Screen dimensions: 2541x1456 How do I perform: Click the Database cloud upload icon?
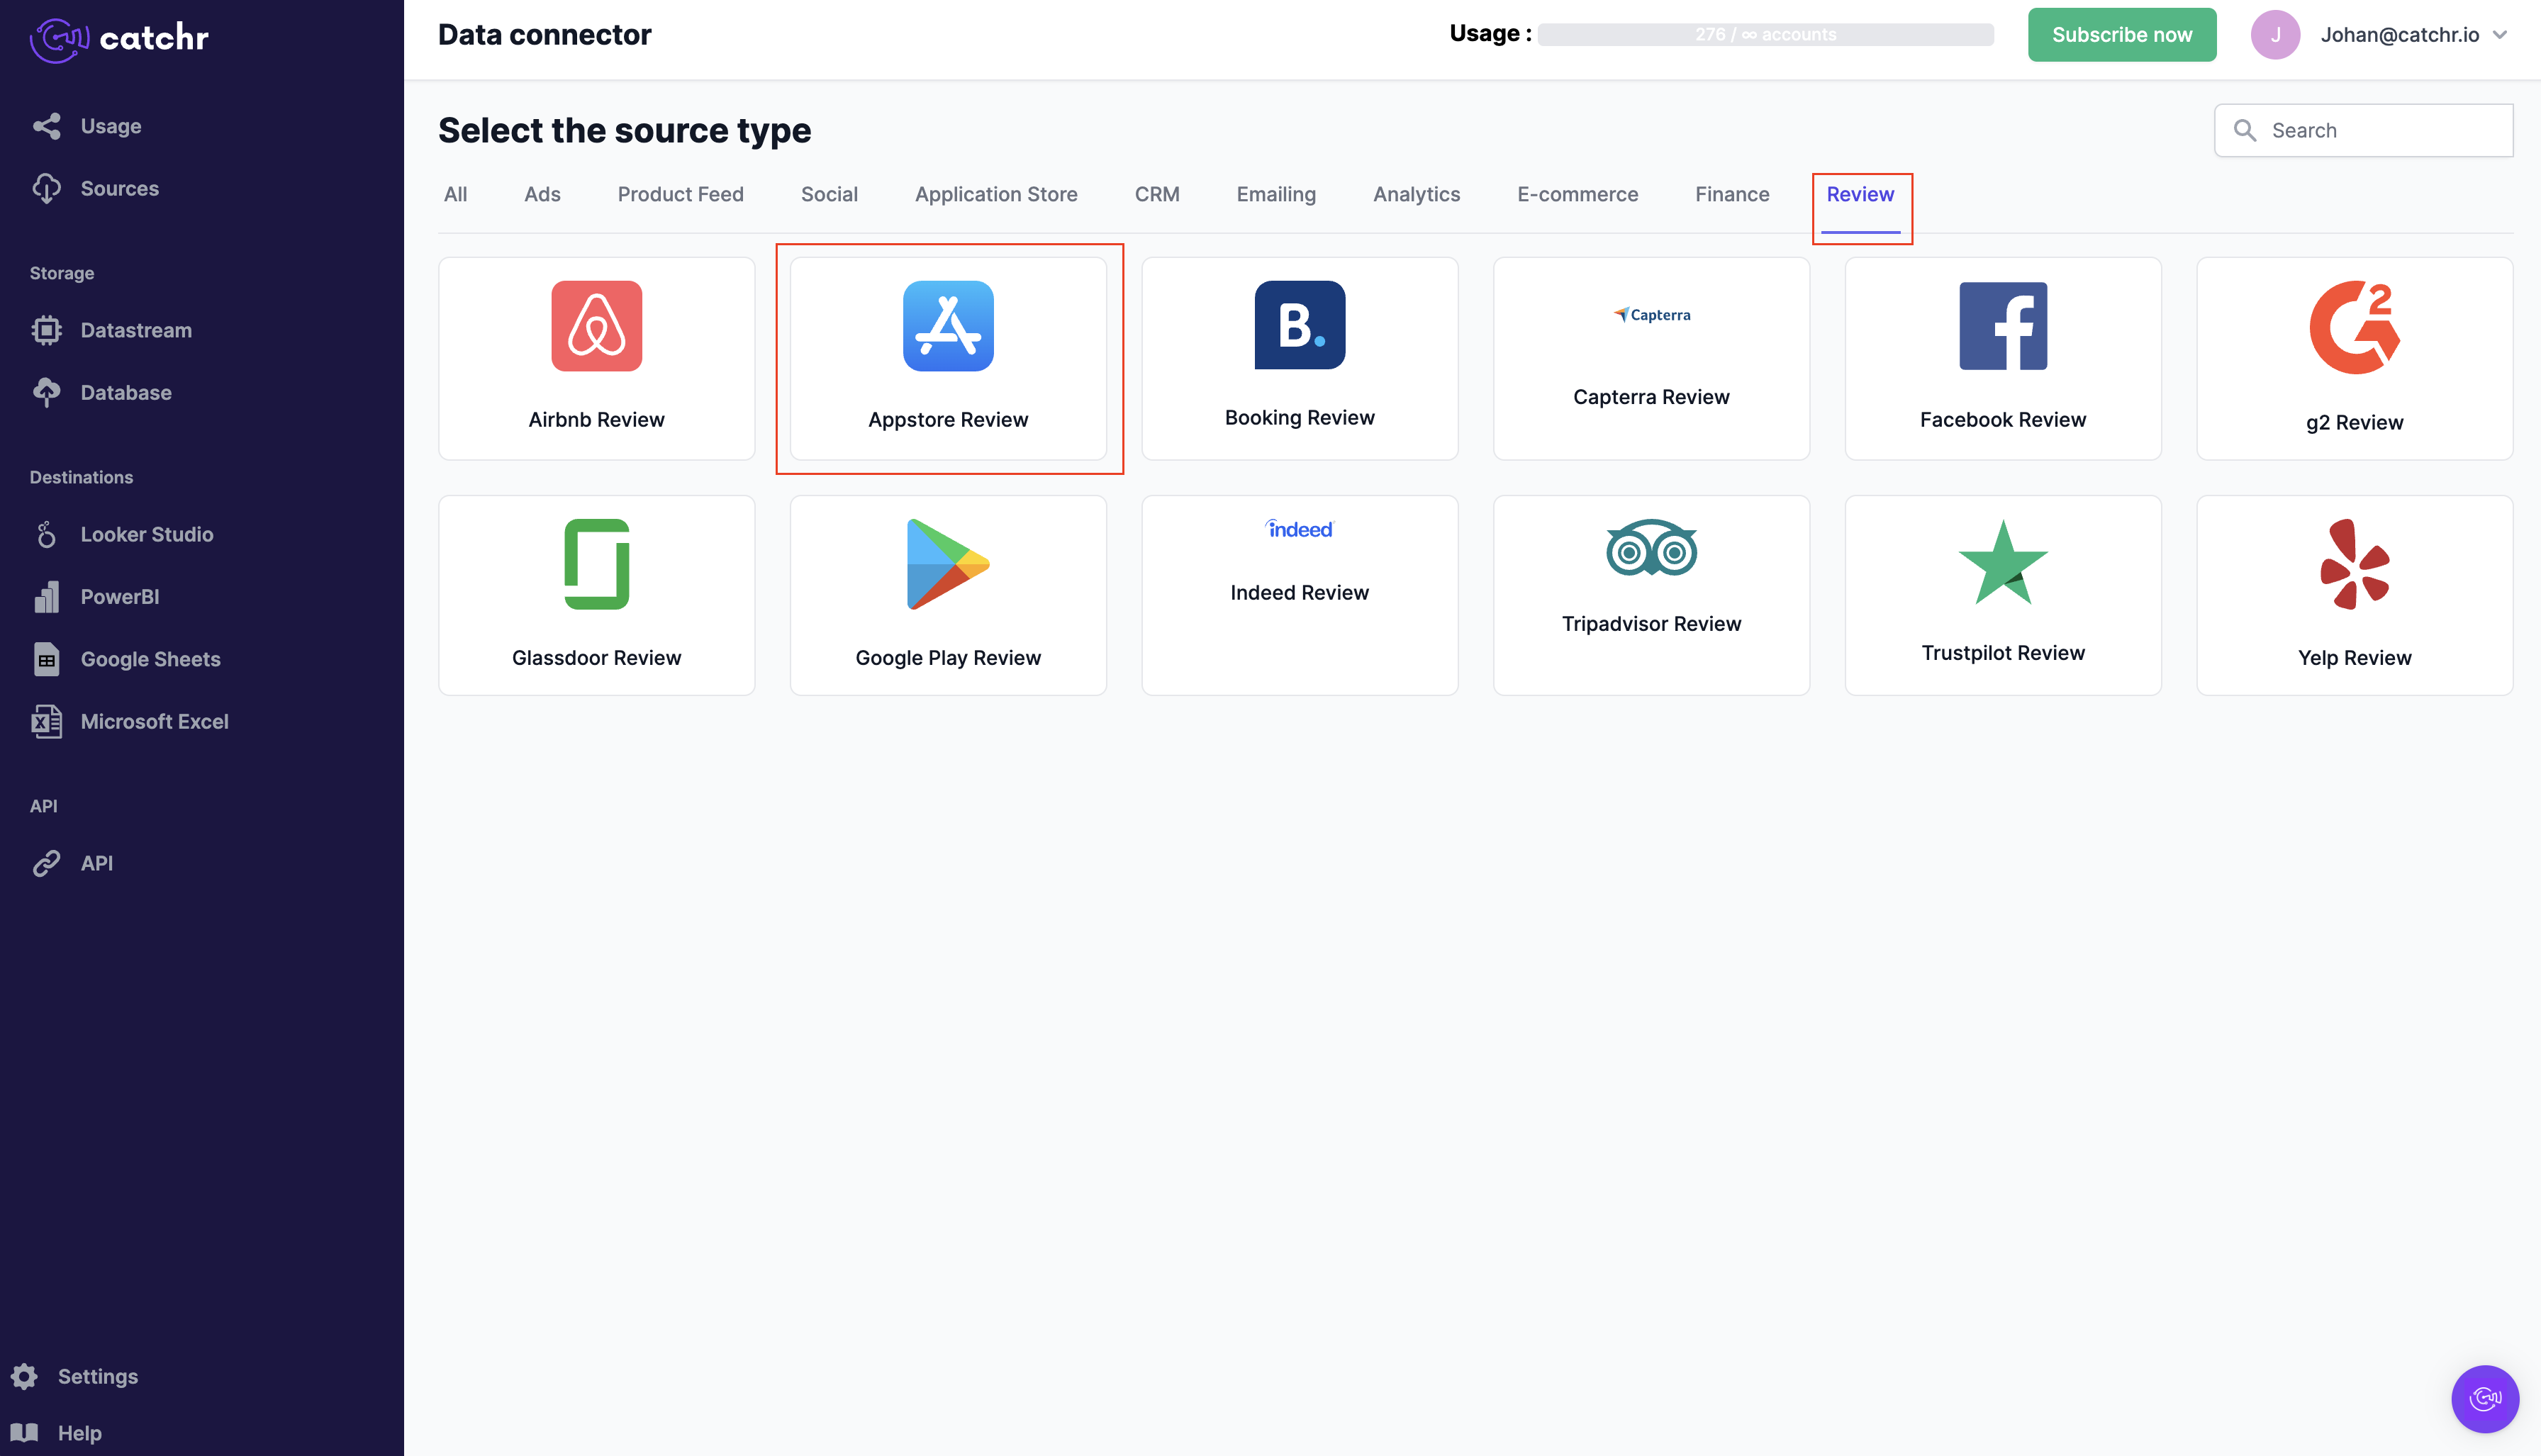click(x=47, y=392)
